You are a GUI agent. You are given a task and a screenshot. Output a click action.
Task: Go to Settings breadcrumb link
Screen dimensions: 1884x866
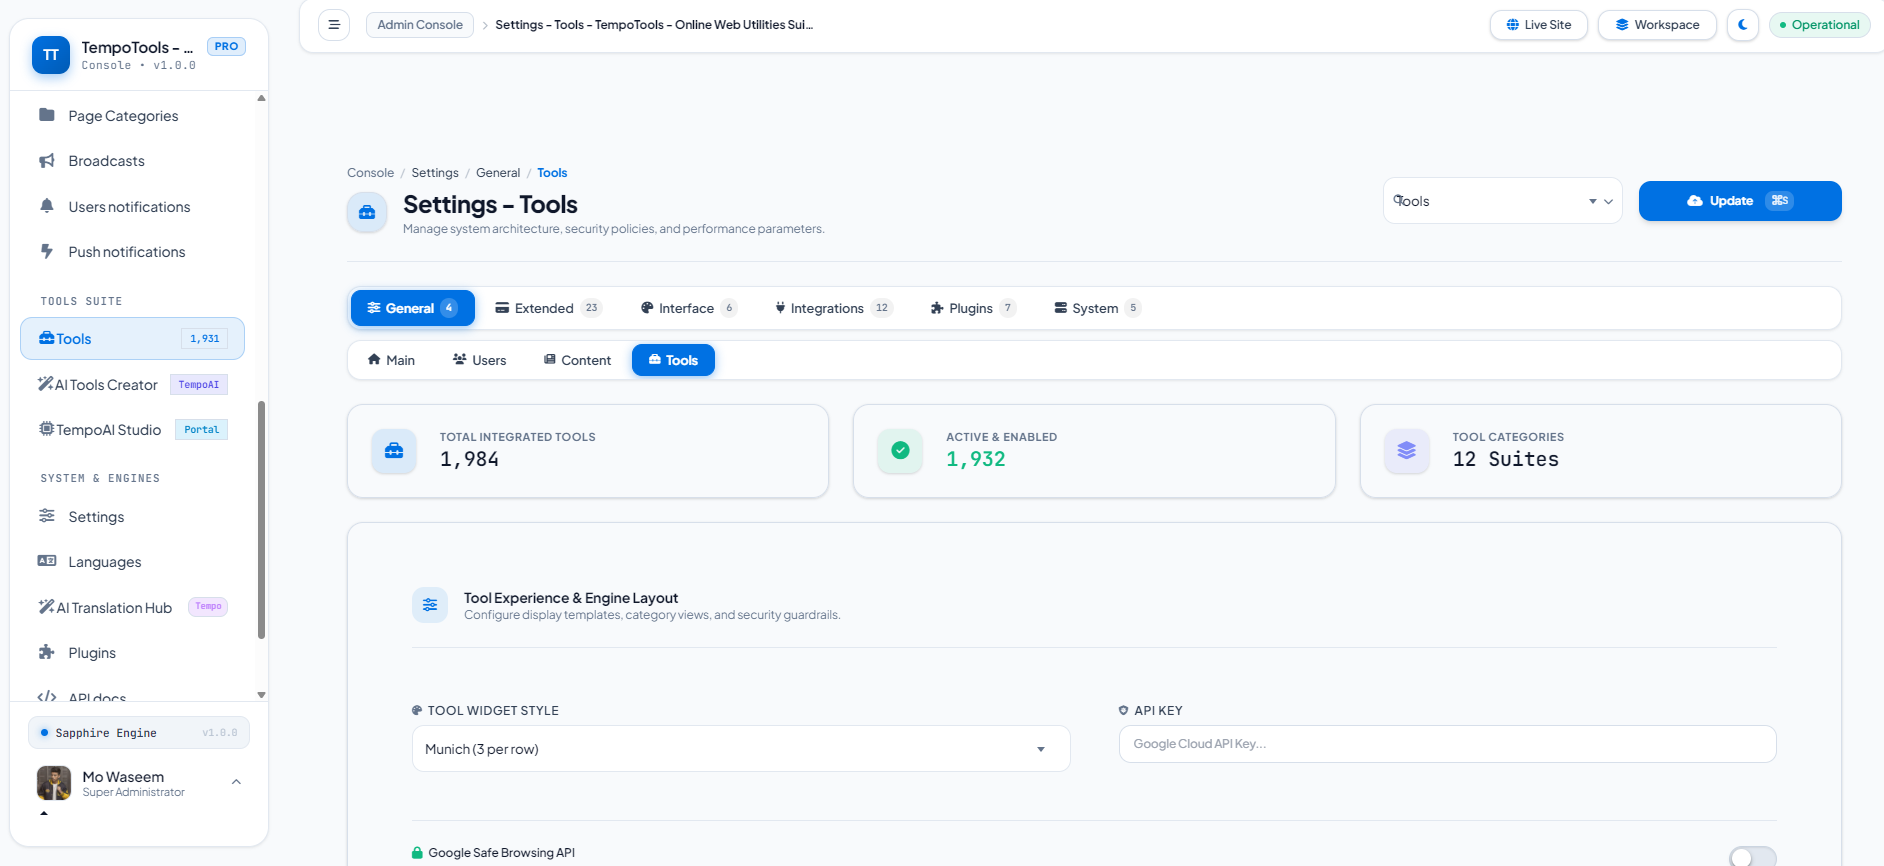point(435,173)
